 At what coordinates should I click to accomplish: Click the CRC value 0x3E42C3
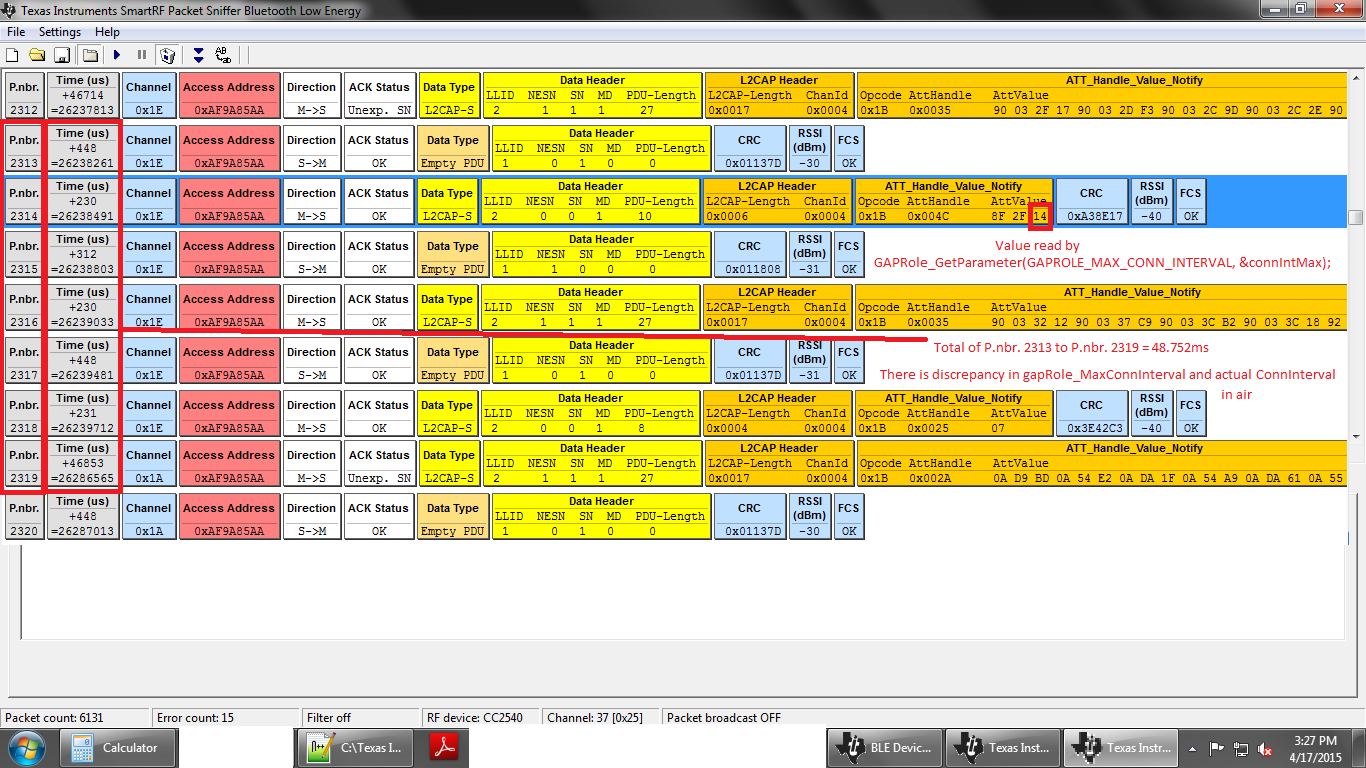tap(1091, 414)
